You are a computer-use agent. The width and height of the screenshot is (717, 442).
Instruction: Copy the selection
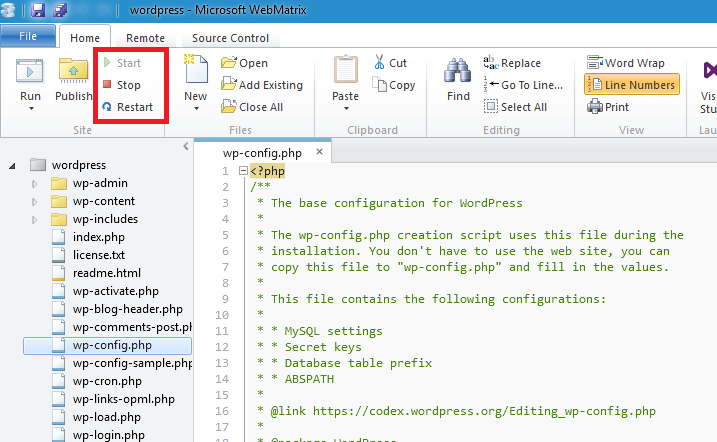click(x=394, y=85)
